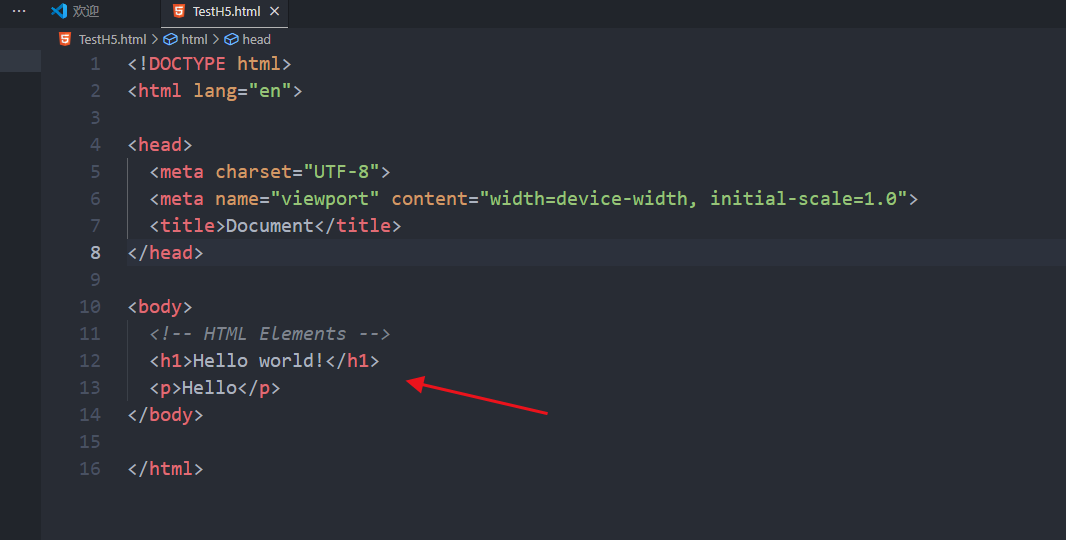Click the closing head tag on line 8
The image size is (1066, 540).
pyautogui.click(x=165, y=253)
